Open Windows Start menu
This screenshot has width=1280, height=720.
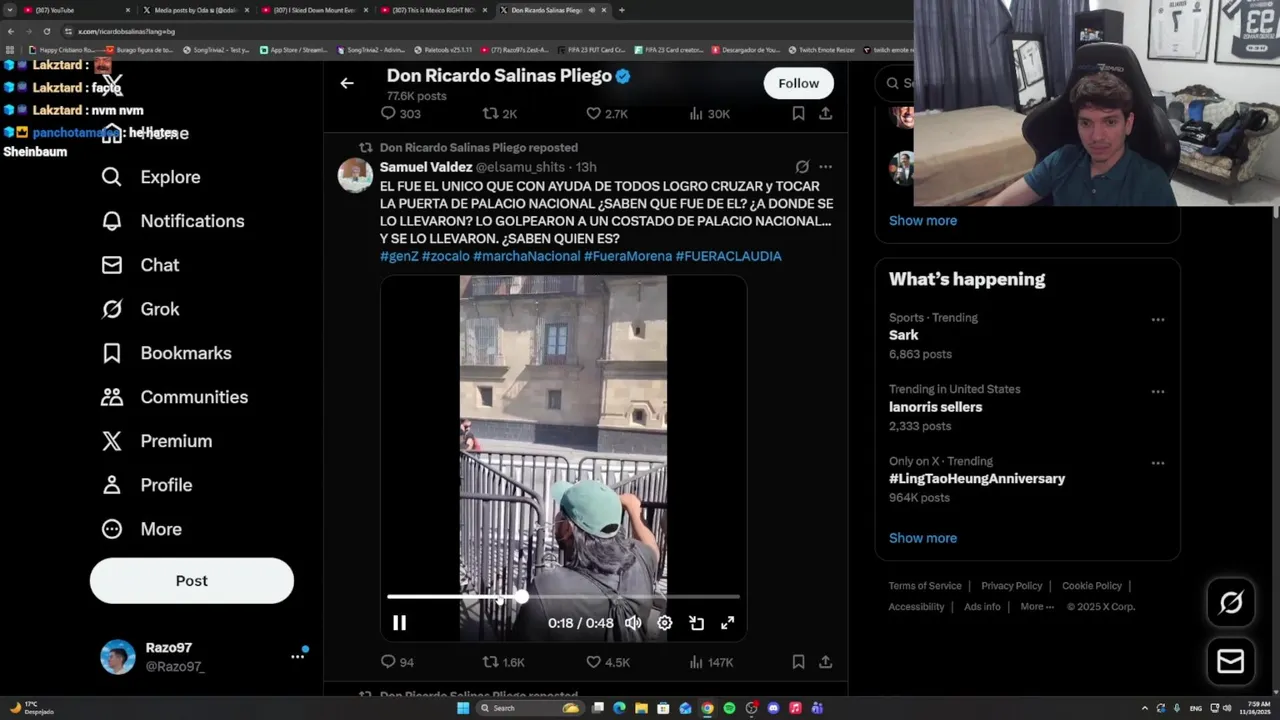click(463, 708)
